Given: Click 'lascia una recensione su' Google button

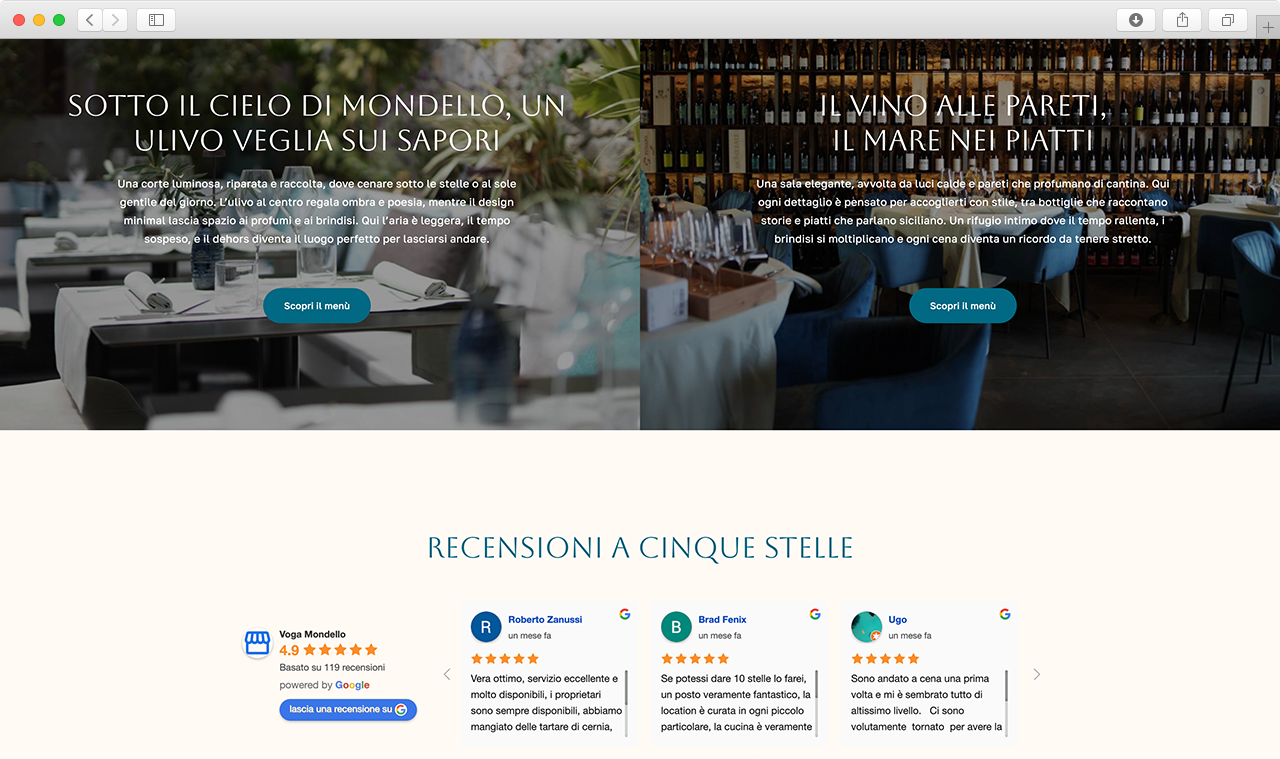Looking at the screenshot, I should point(348,710).
